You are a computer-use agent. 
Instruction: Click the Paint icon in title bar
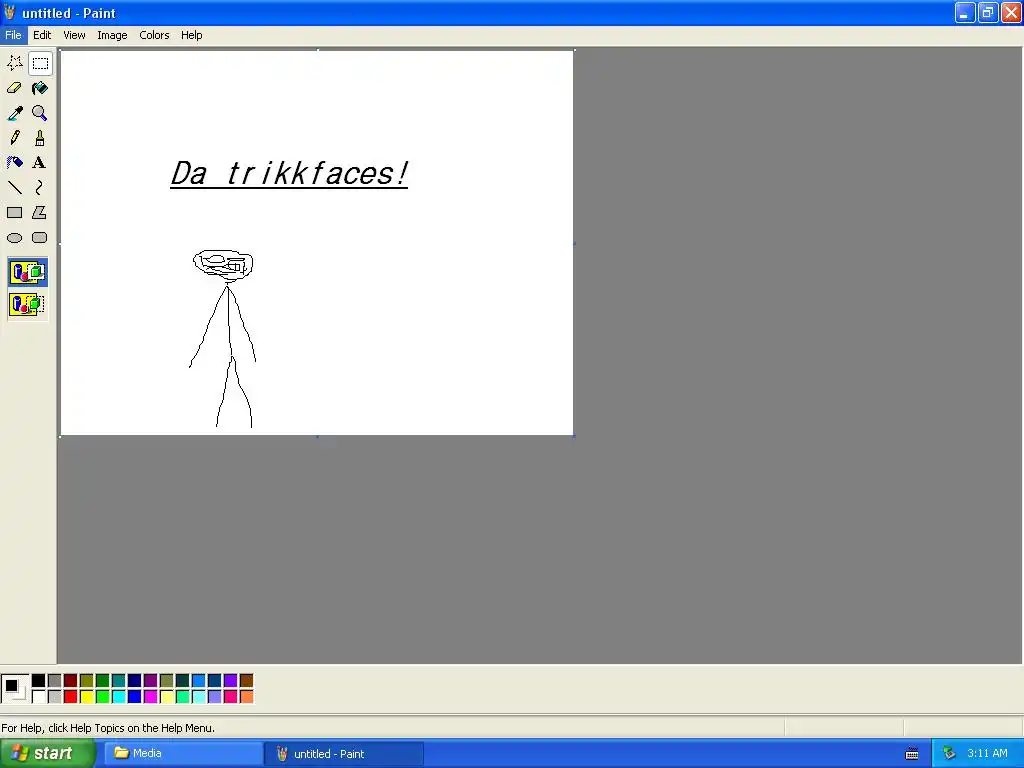point(9,12)
